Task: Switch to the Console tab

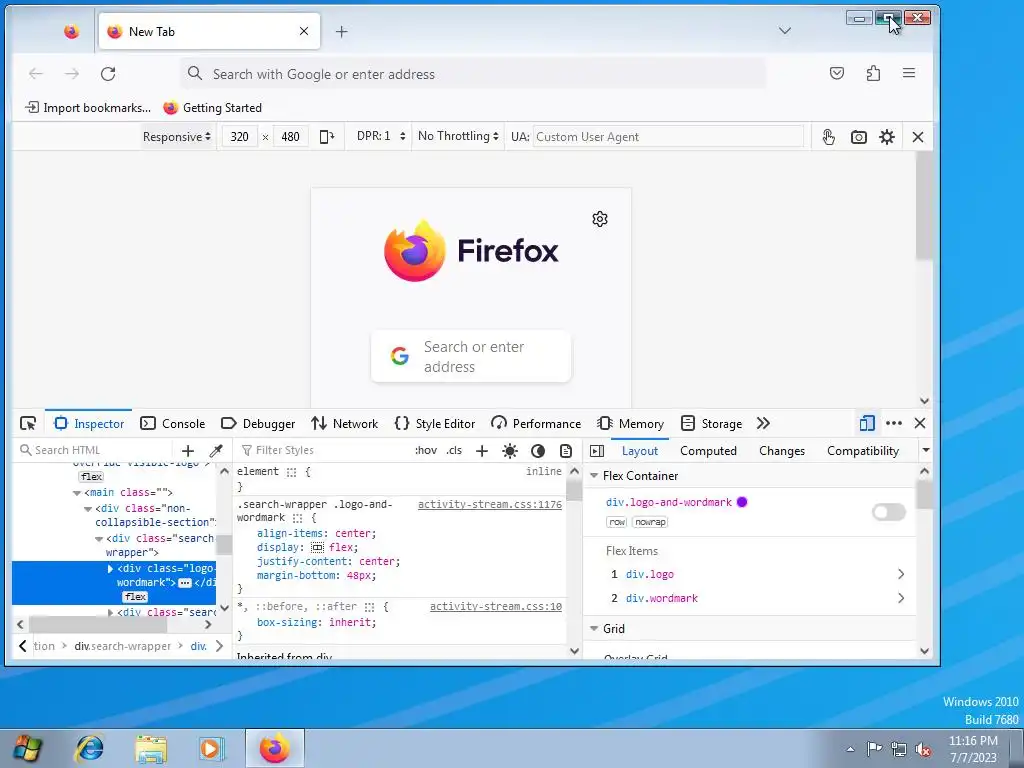Action: pyautogui.click(x=173, y=423)
